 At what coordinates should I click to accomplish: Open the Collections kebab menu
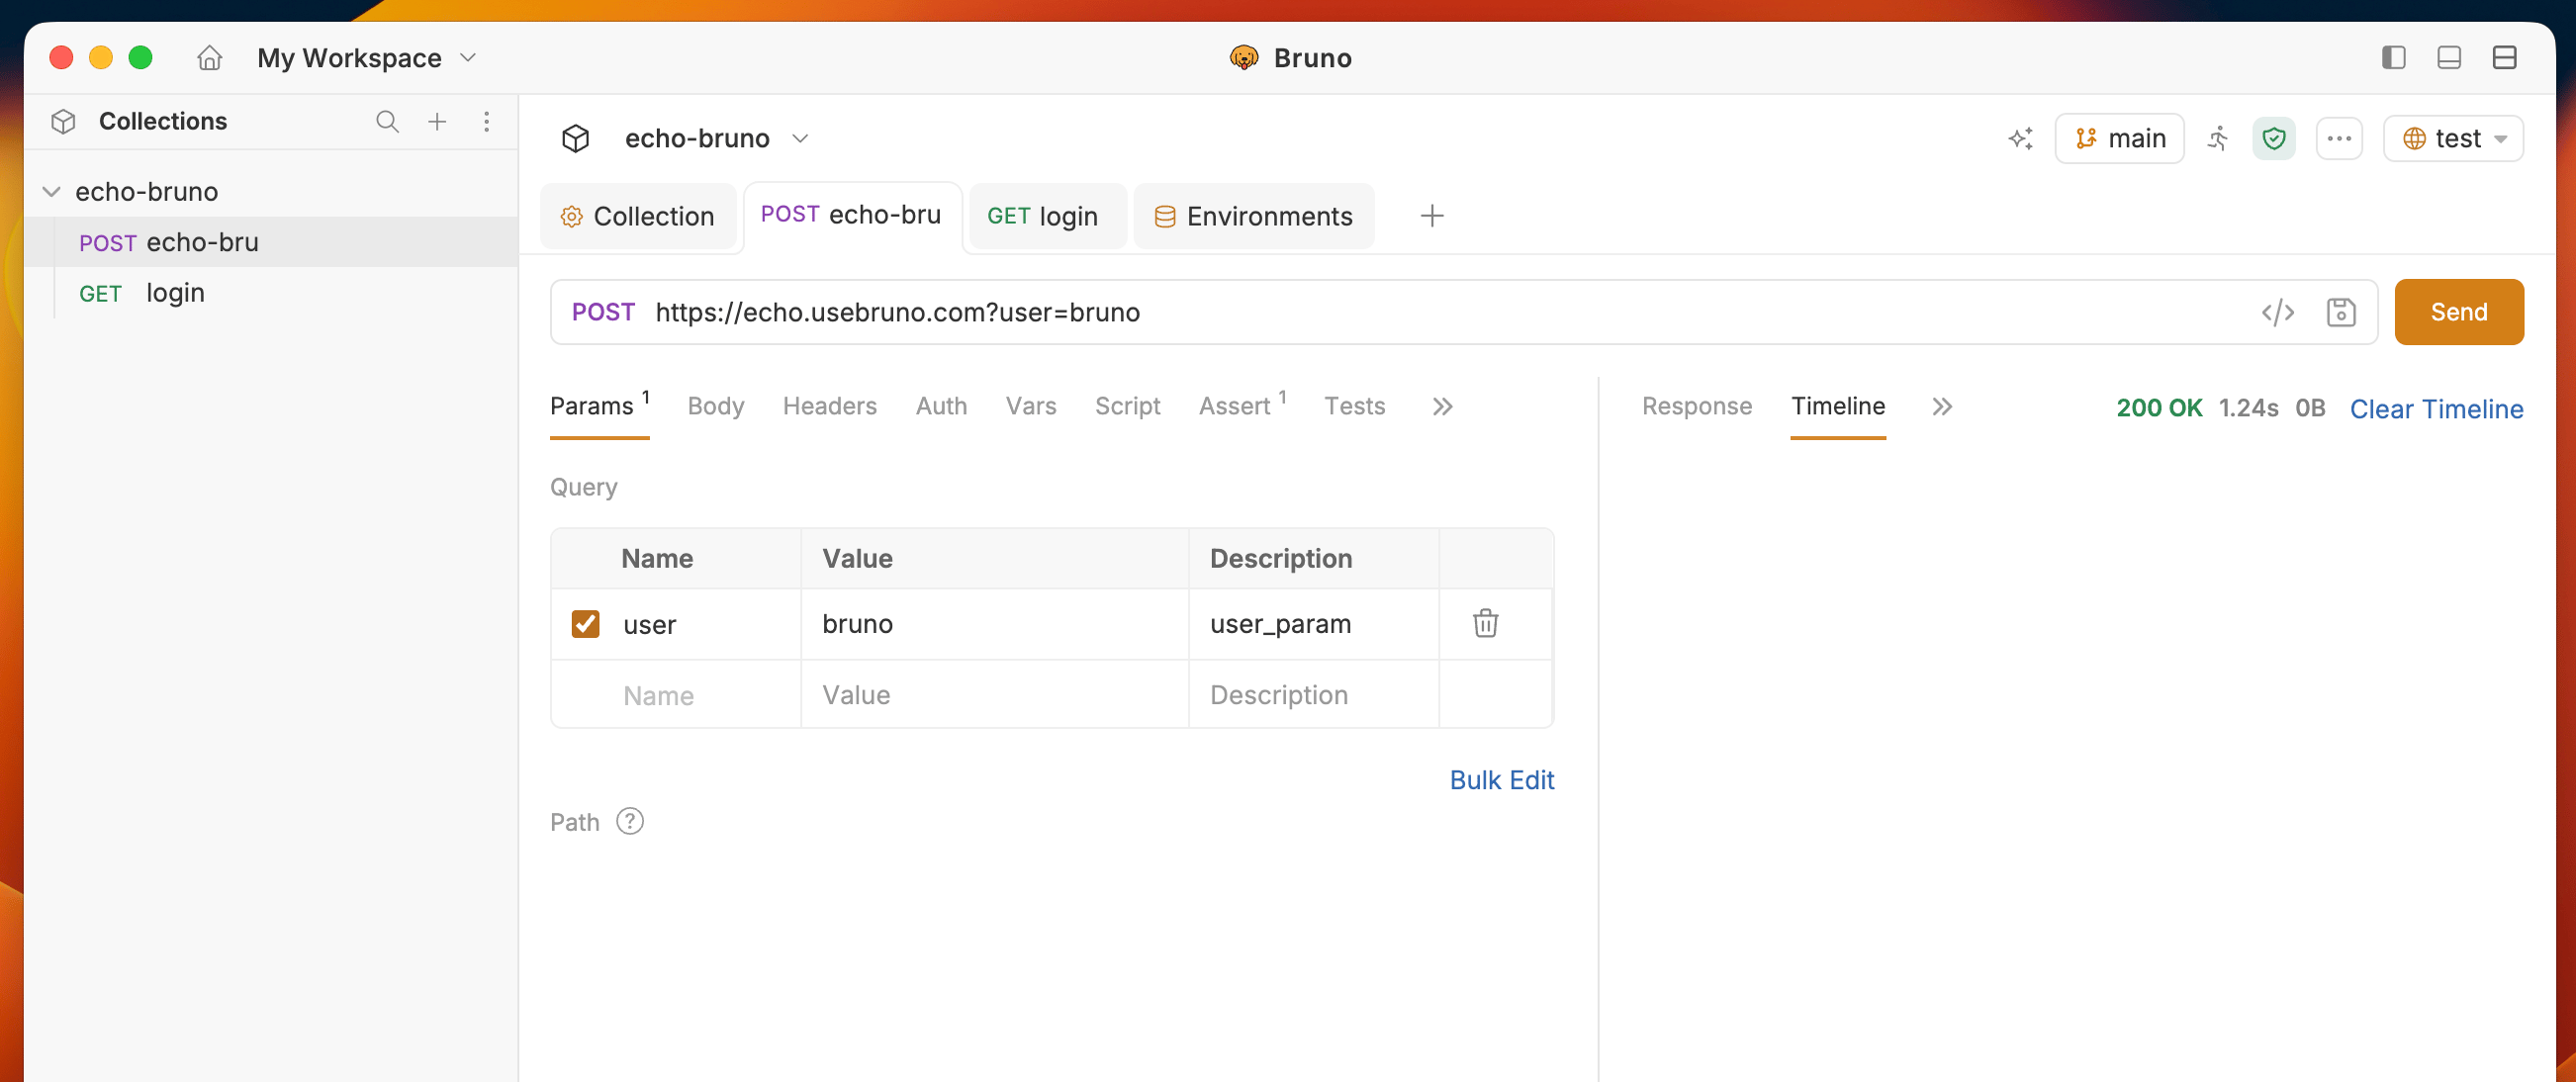click(x=486, y=122)
